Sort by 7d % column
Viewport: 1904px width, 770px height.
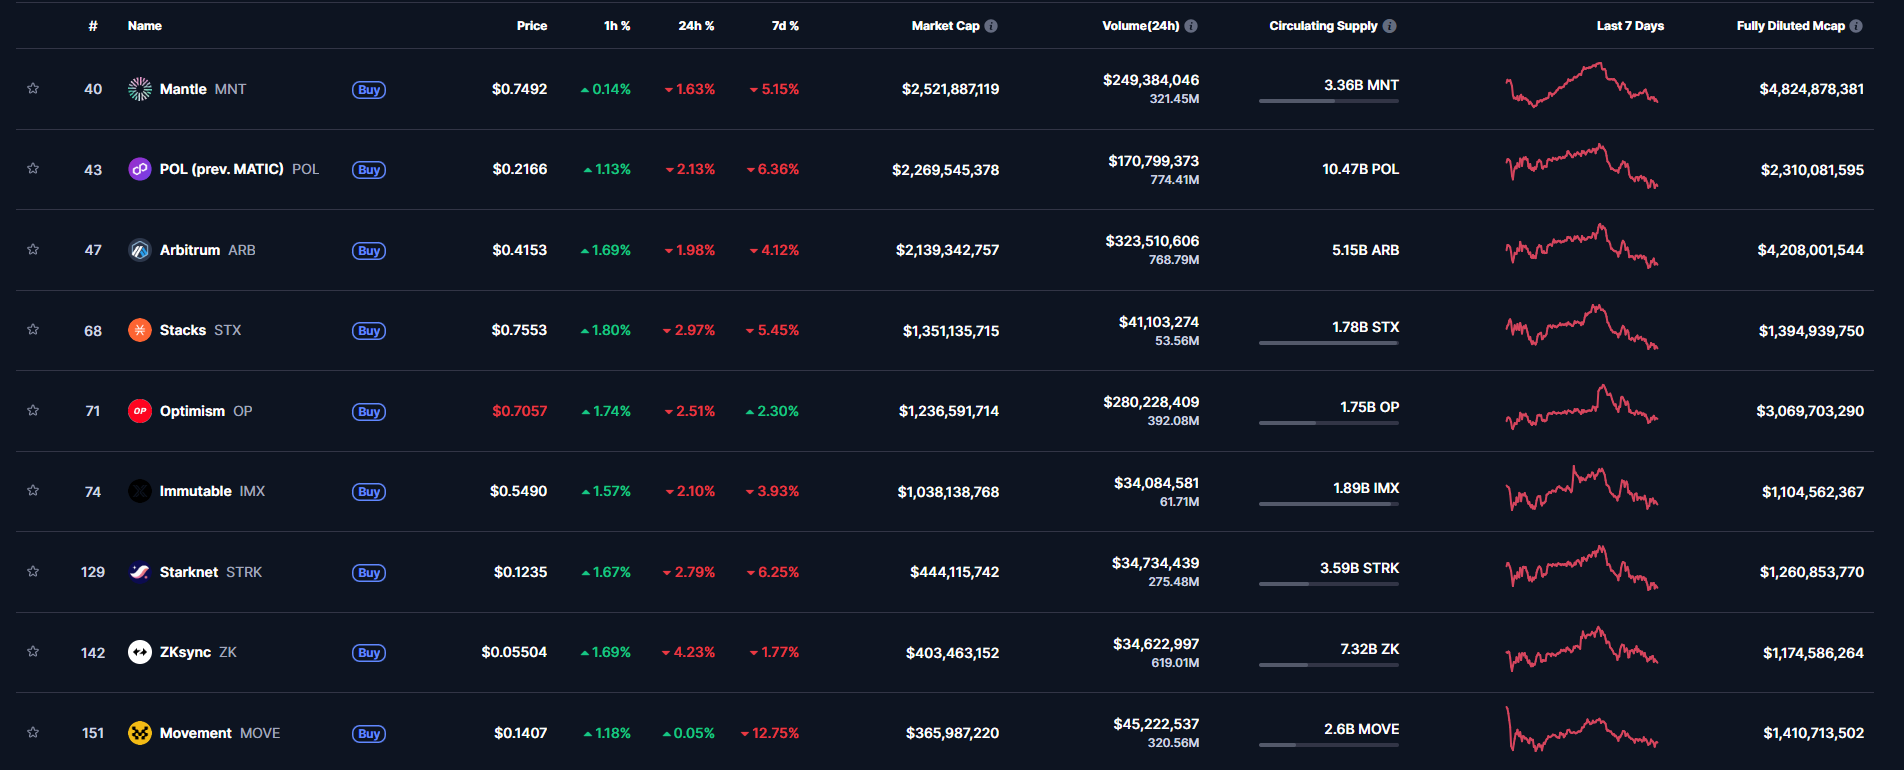[x=785, y=26]
